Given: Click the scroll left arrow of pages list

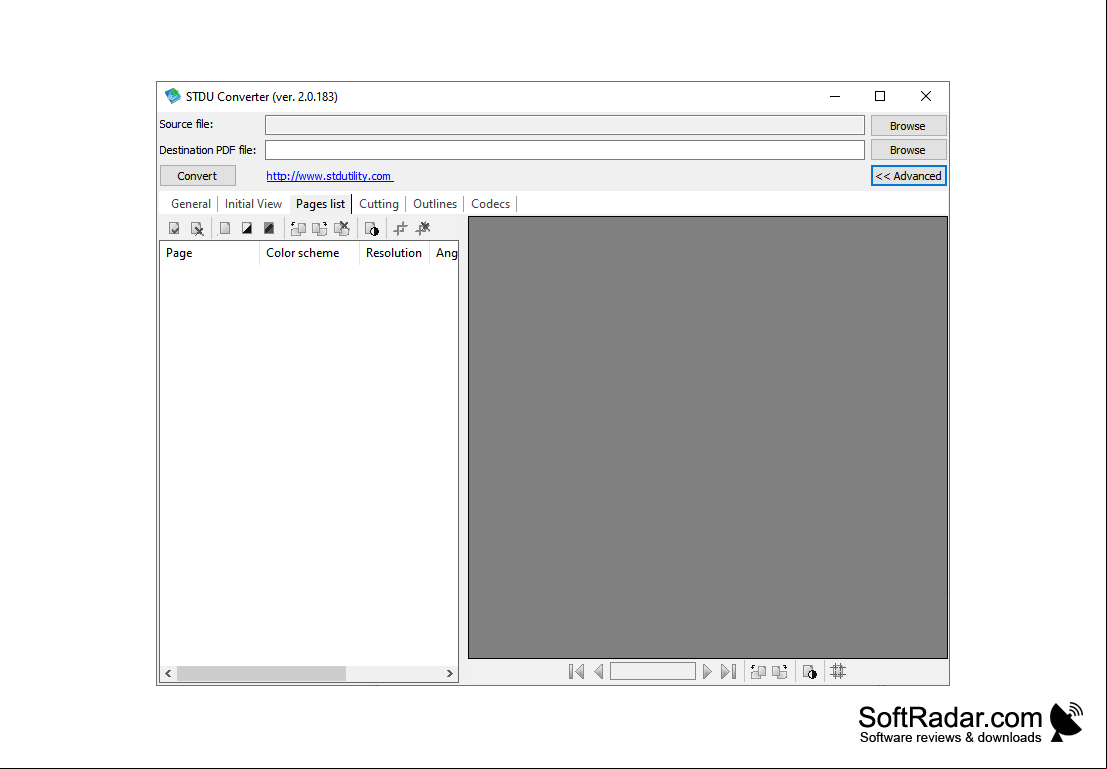Looking at the screenshot, I should coord(168,674).
